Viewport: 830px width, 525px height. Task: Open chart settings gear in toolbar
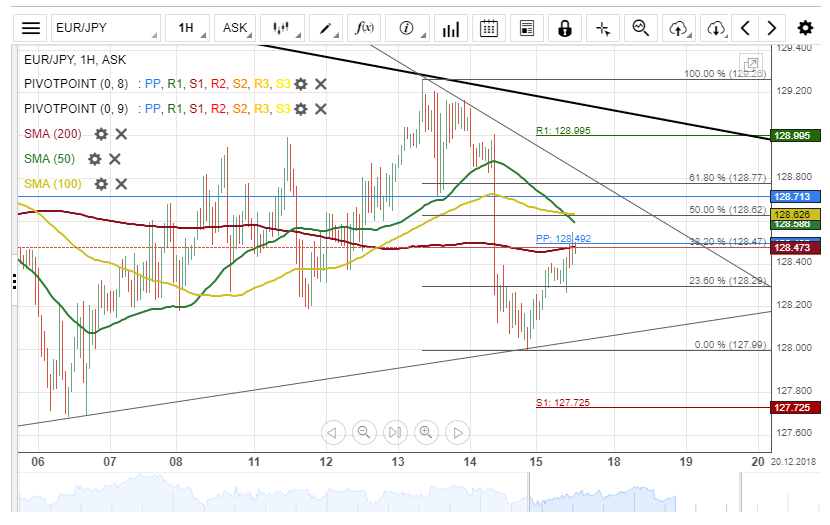[x=805, y=28]
